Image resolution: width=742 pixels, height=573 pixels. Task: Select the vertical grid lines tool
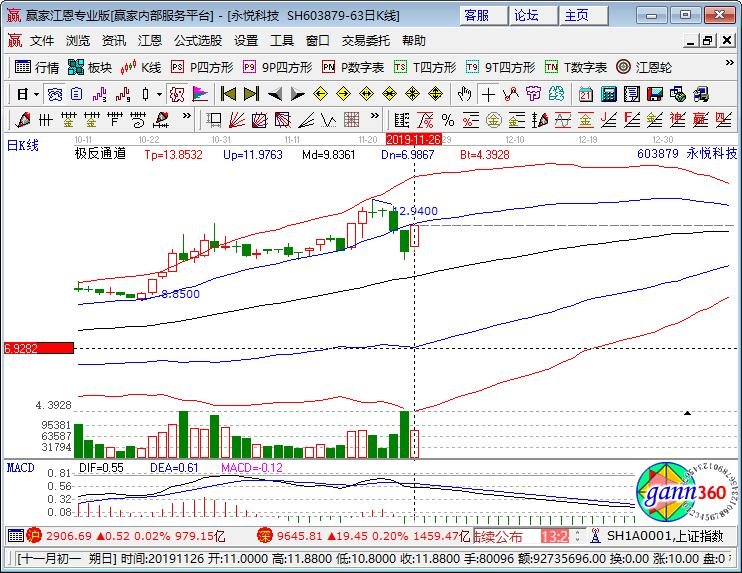coord(45,120)
